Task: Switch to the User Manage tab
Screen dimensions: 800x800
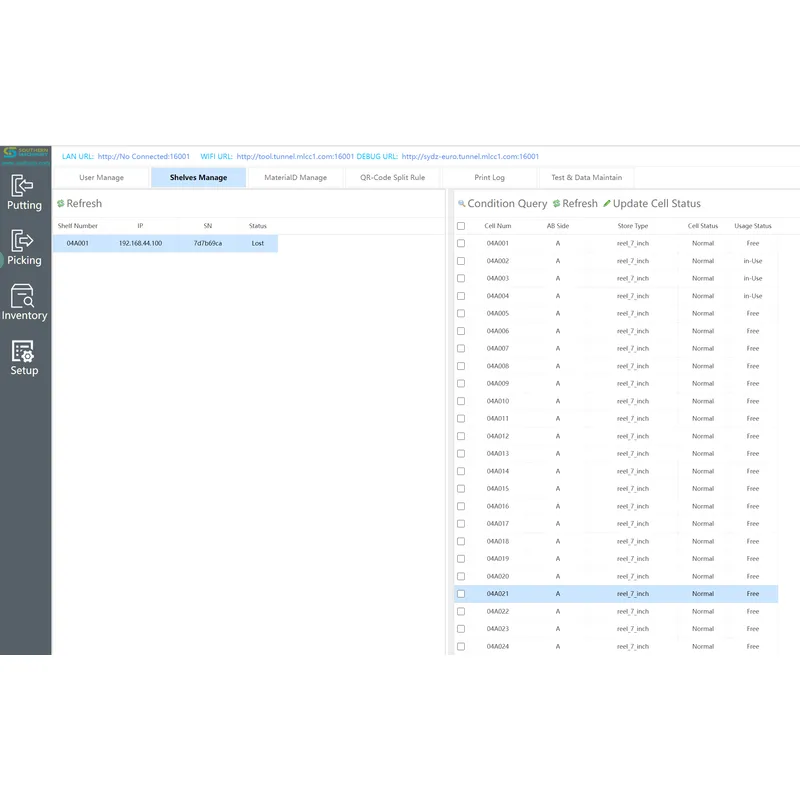Action: coord(102,178)
